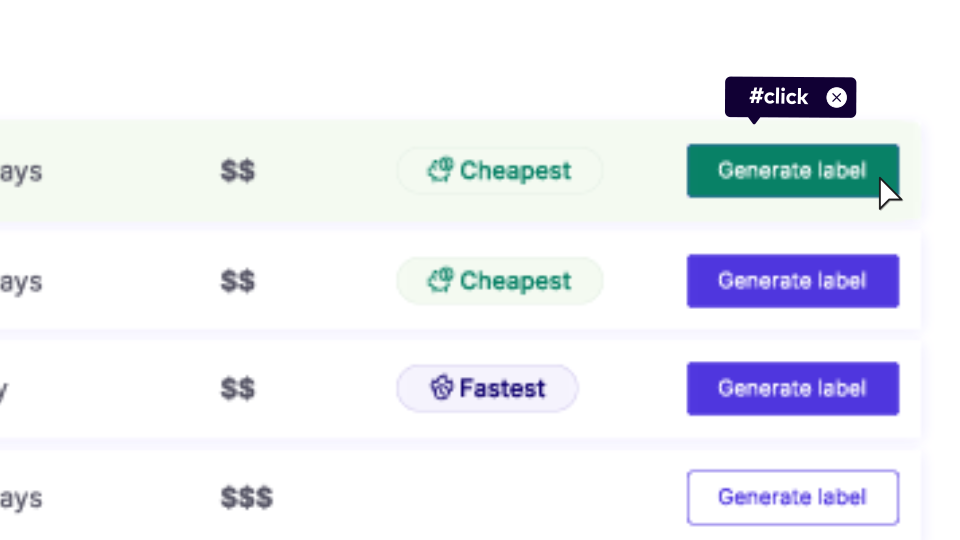Click the icon inside Fastest badge

tap(442, 388)
